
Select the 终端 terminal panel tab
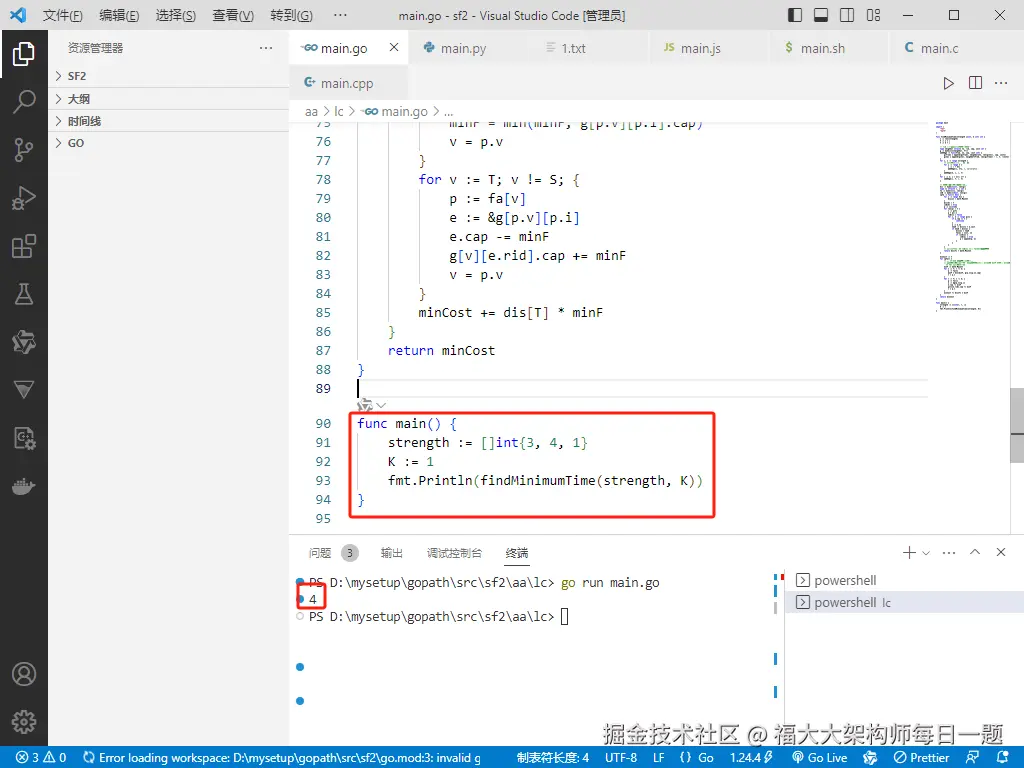pos(517,553)
